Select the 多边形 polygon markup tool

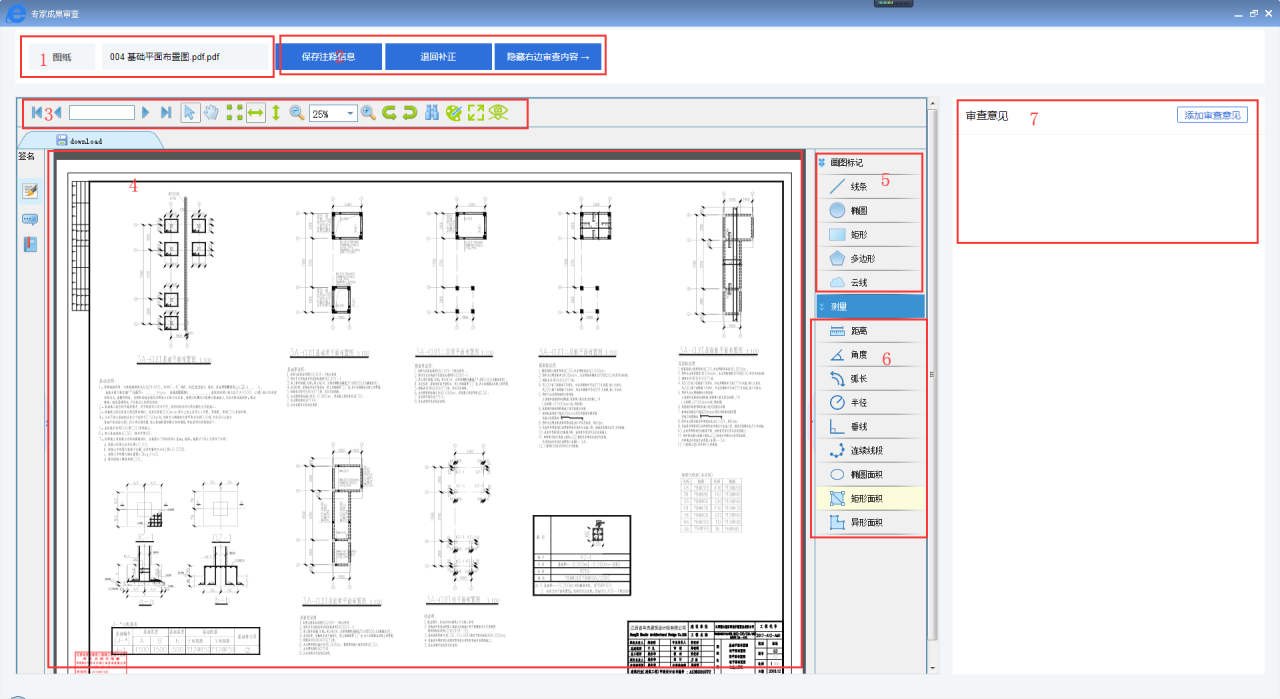(870, 259)
